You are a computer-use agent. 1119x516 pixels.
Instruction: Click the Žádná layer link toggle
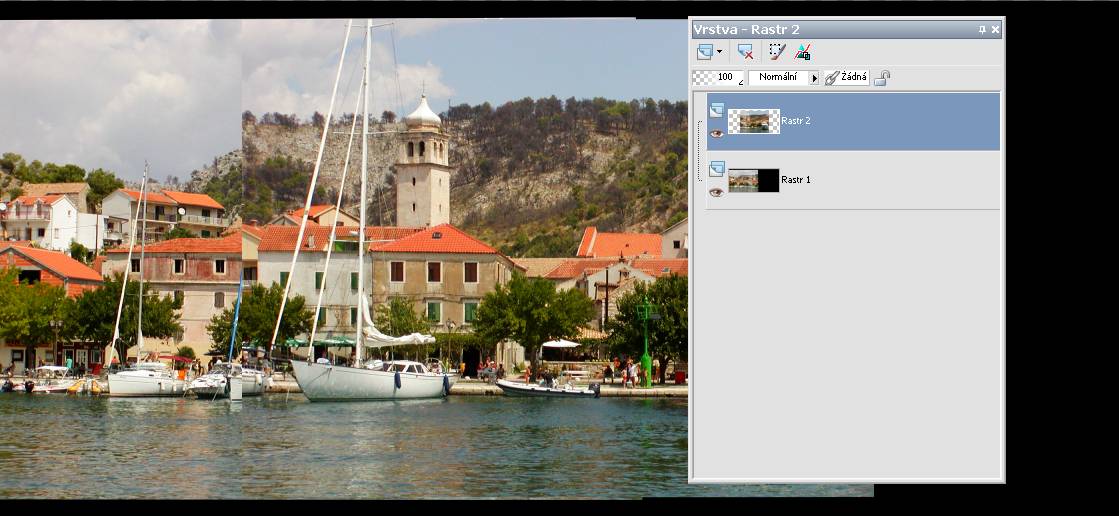[x=847, y=77]
